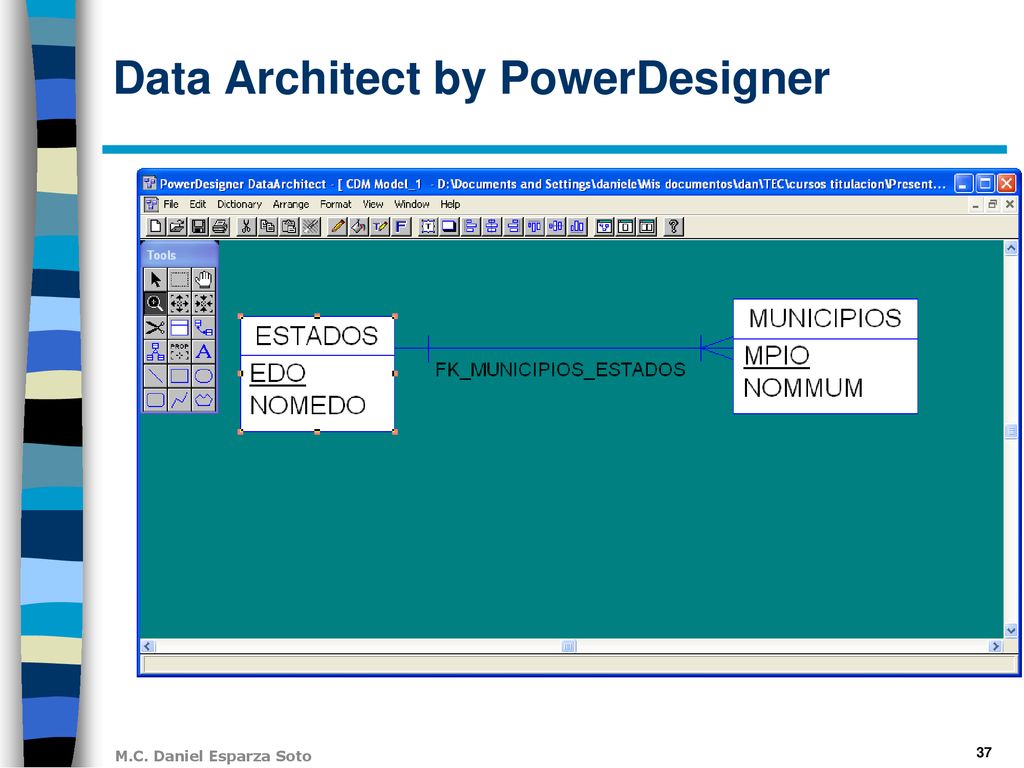Image resolution: width=1024 pixels, height=768 pixels.
Task: Click the vertical scrollbar up arrow
Action: click(x=1011, y=248)
